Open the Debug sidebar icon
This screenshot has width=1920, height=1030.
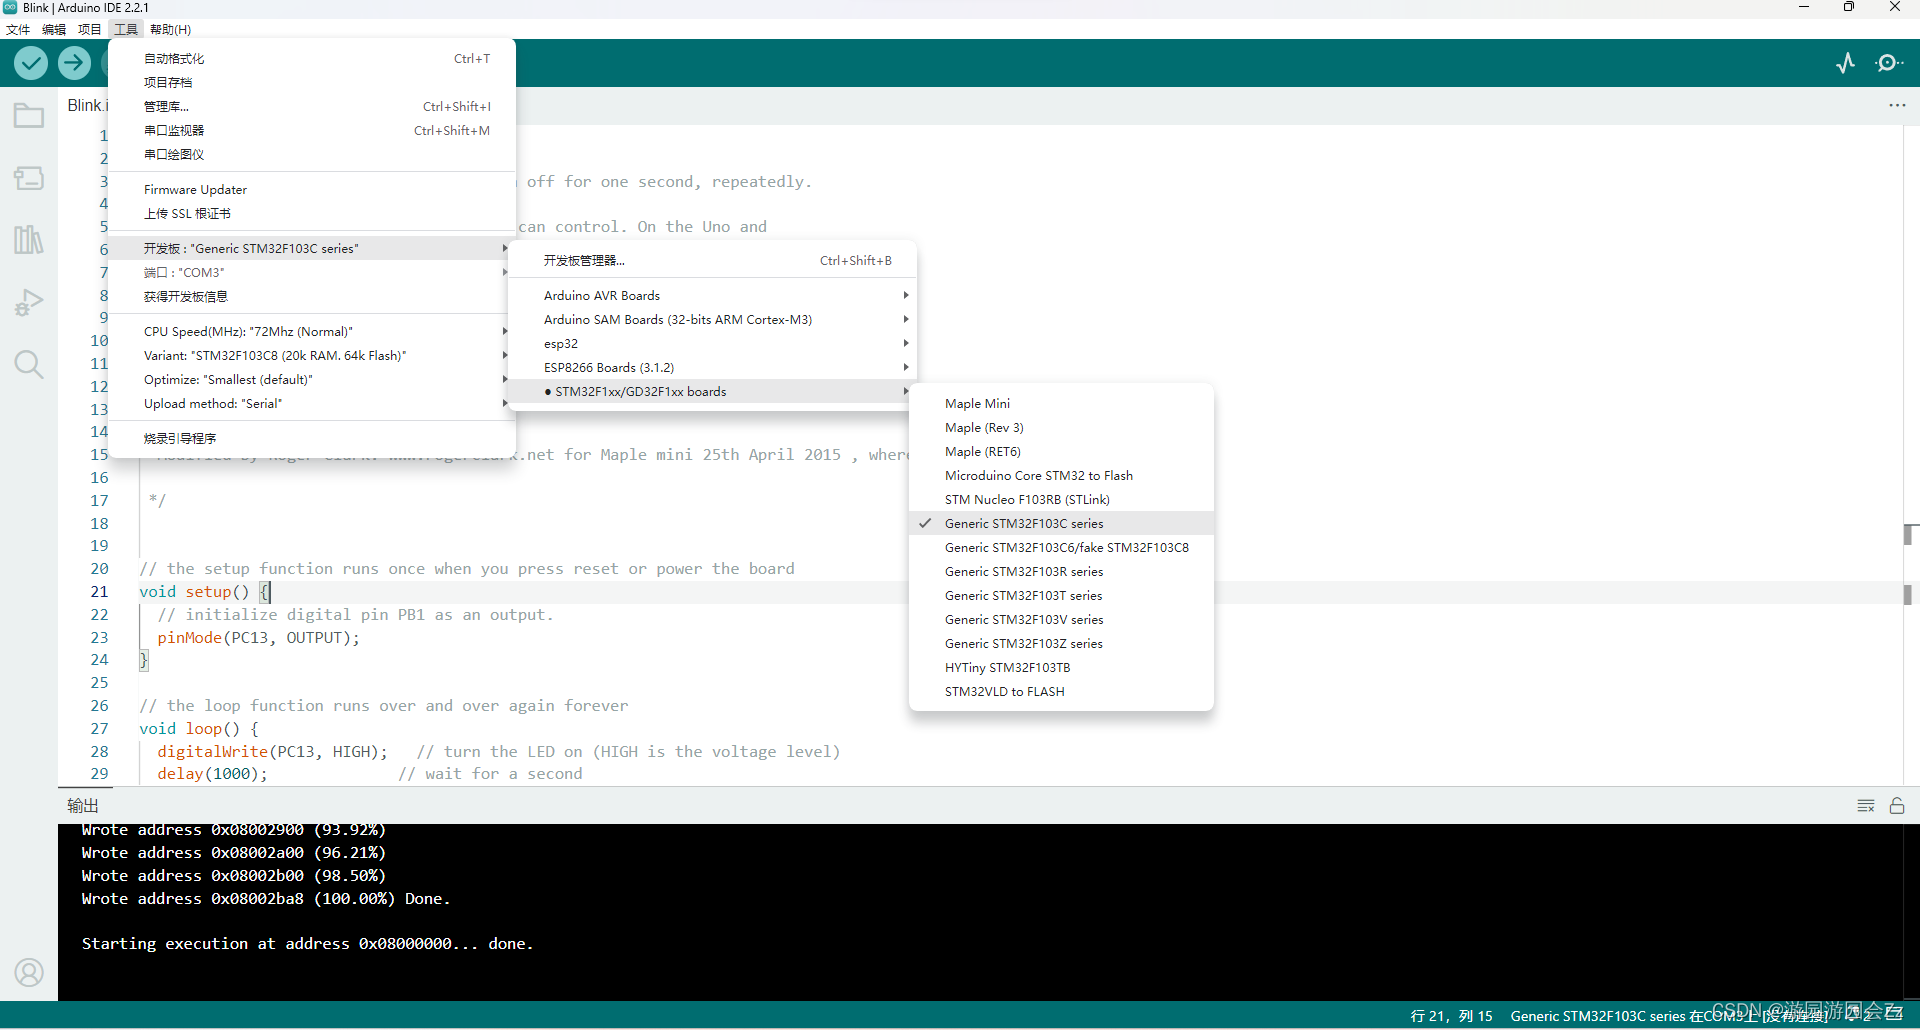[x=29, y=302]
